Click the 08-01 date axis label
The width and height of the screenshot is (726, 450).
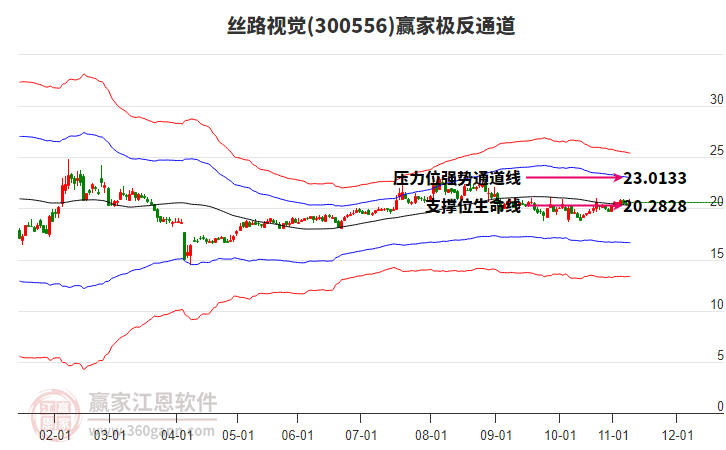[x=431, y=435]
